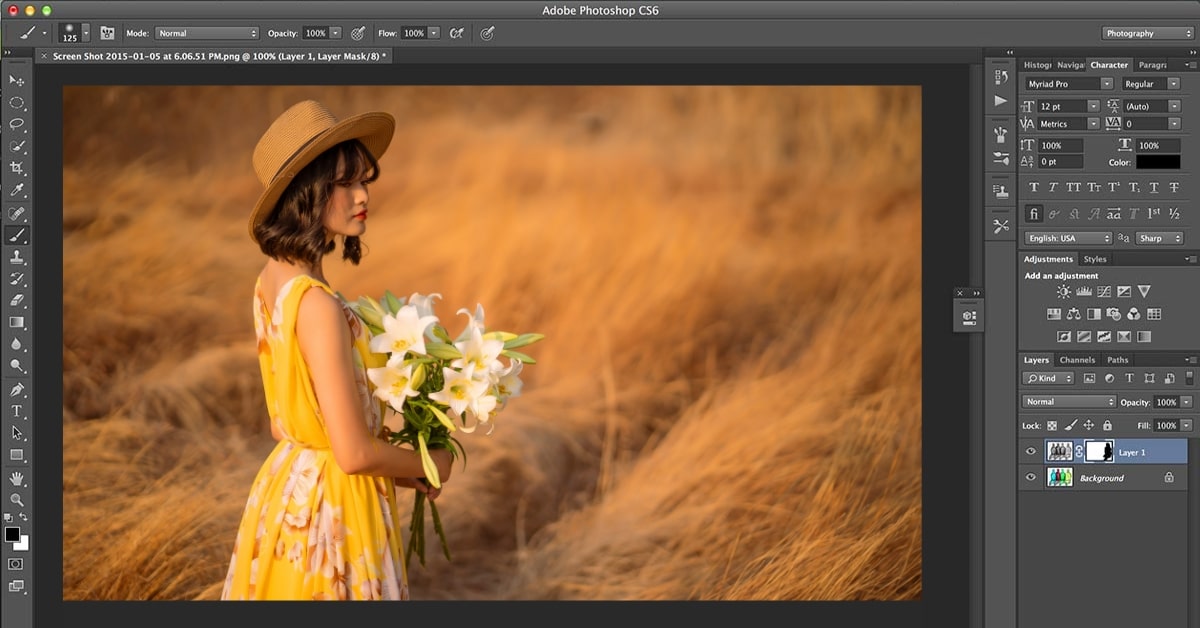The width and height of the screenshot is (1200, 628).
Task: Switch to the Paragraph tab
Action: click(x=1152, y=65)
